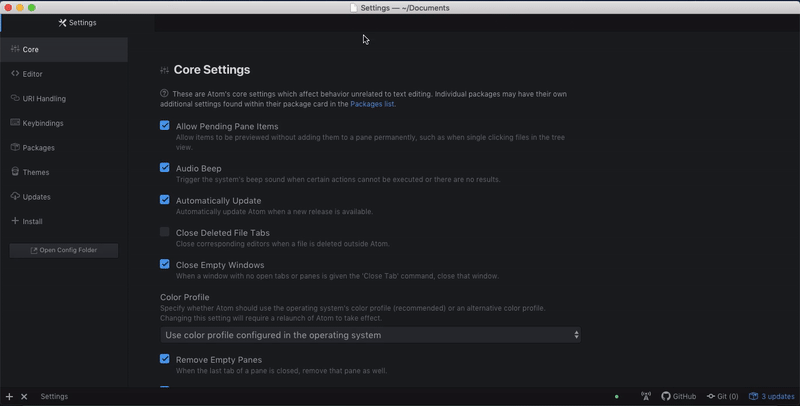The height and width of the screenshot is (406, 800).
Task: Click the sliders icon beside Core Settings heading
Action: coord(164,70)
